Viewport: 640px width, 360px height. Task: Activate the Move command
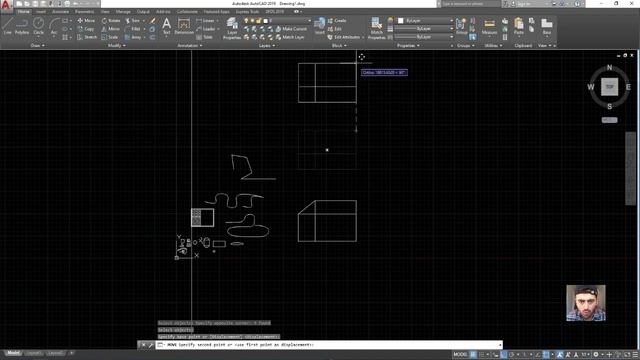[86, 20]
